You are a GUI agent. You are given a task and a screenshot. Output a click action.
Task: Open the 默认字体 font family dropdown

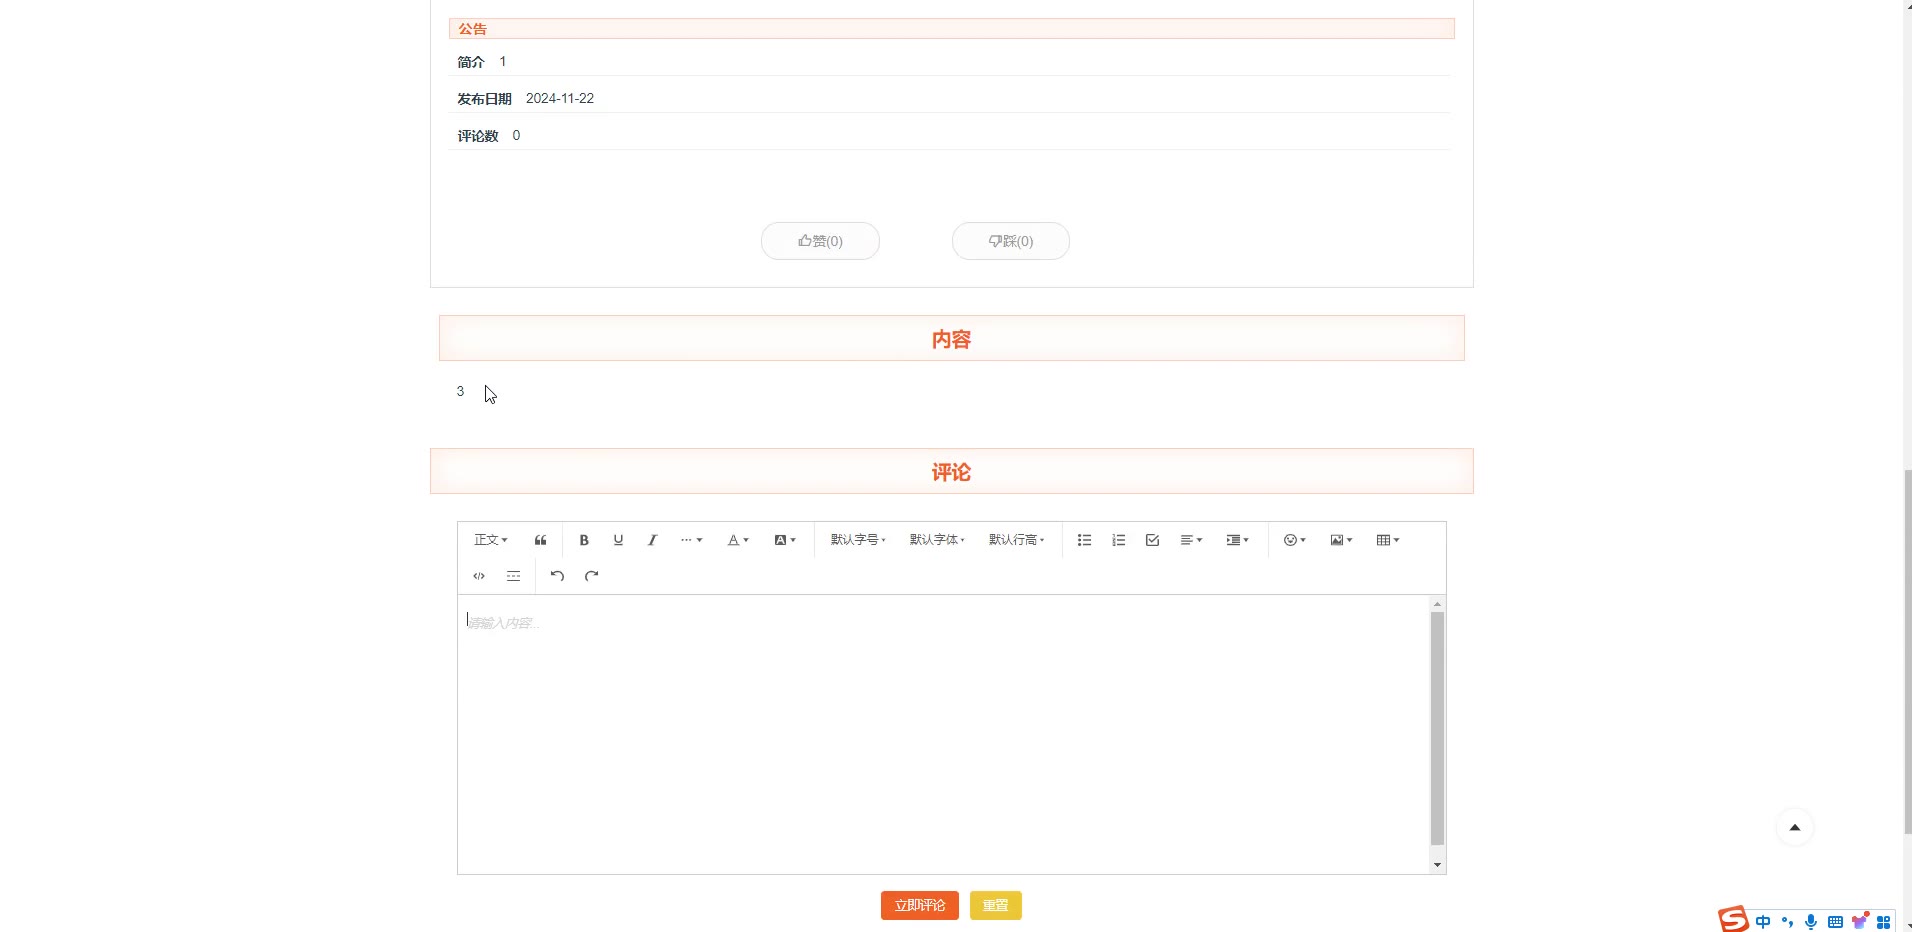pyautogui.click(x=937, y=540)
